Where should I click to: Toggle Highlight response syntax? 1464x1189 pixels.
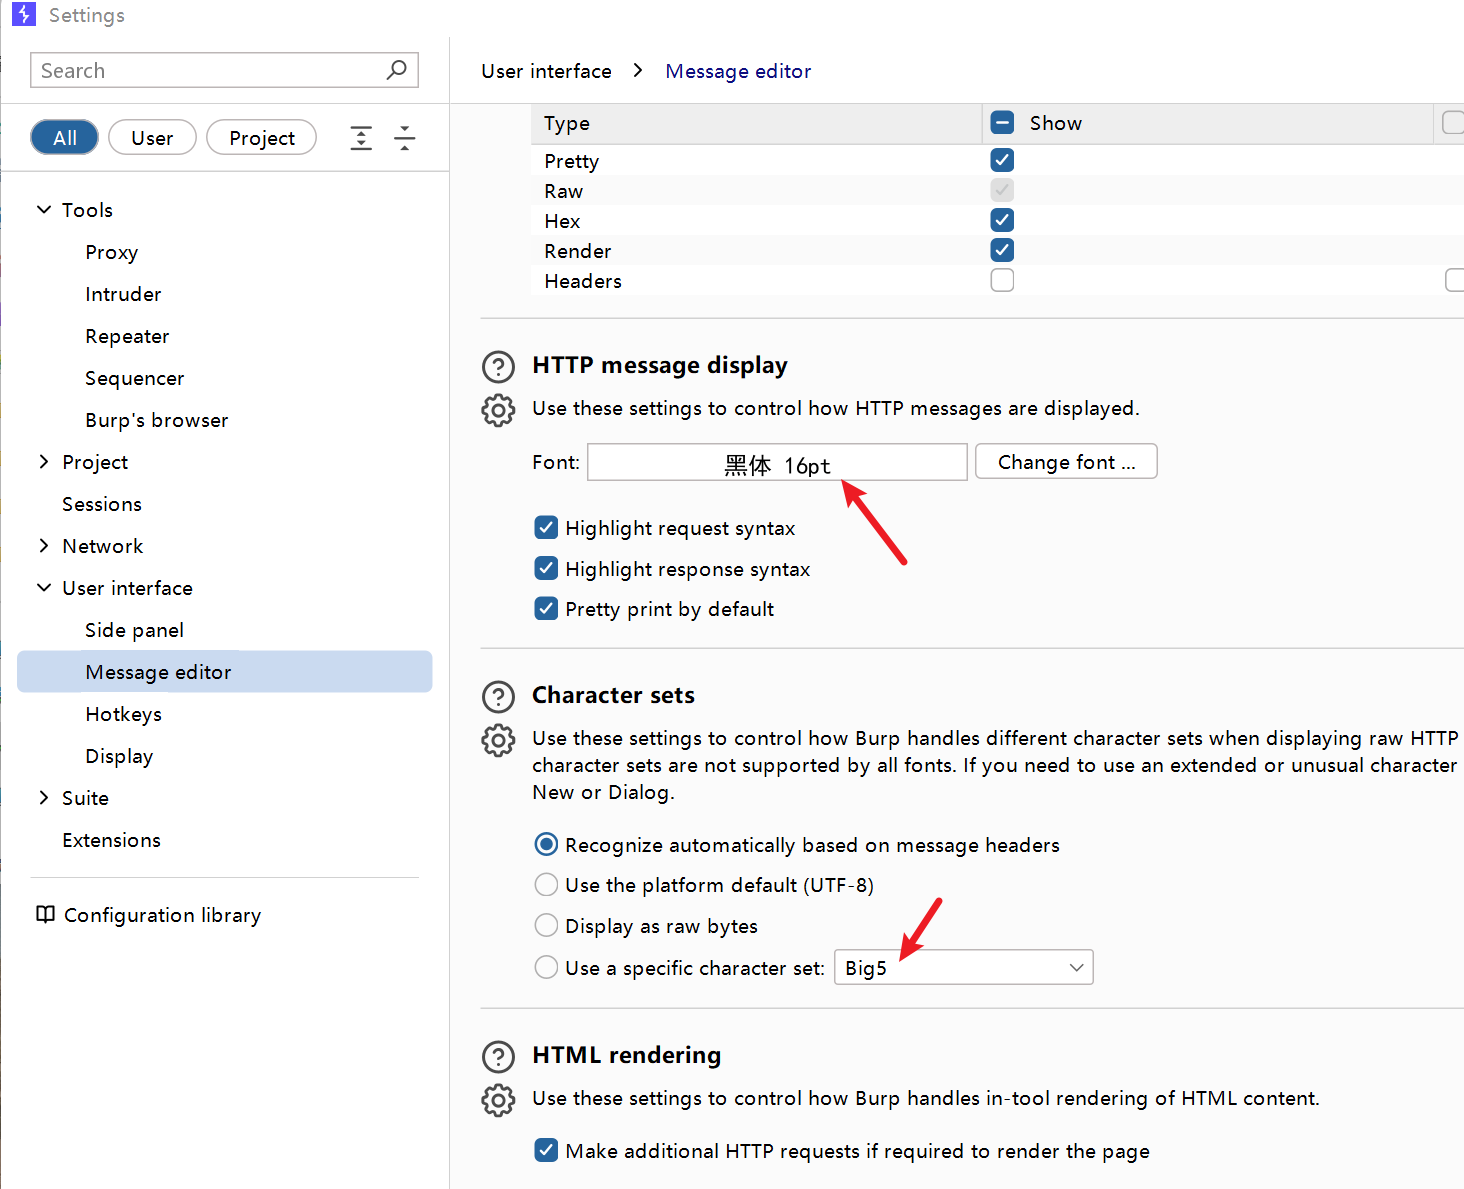(x=546, y=568)
